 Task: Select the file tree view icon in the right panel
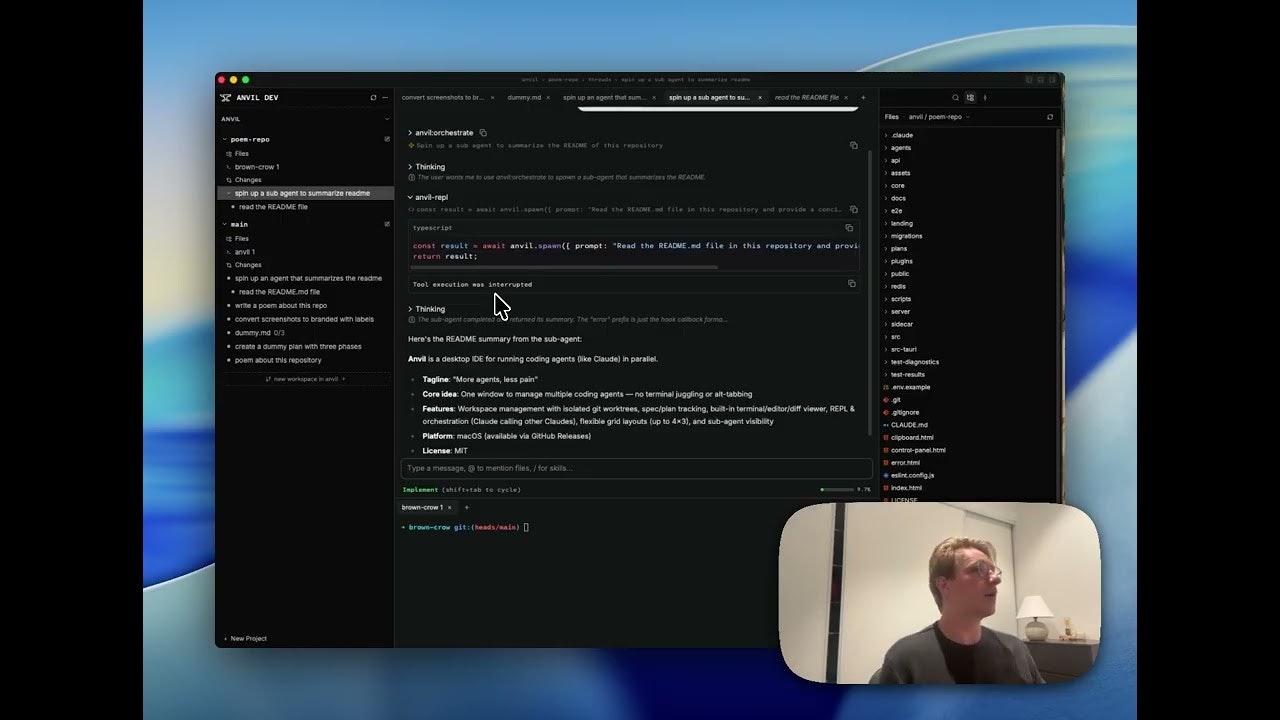970,98
